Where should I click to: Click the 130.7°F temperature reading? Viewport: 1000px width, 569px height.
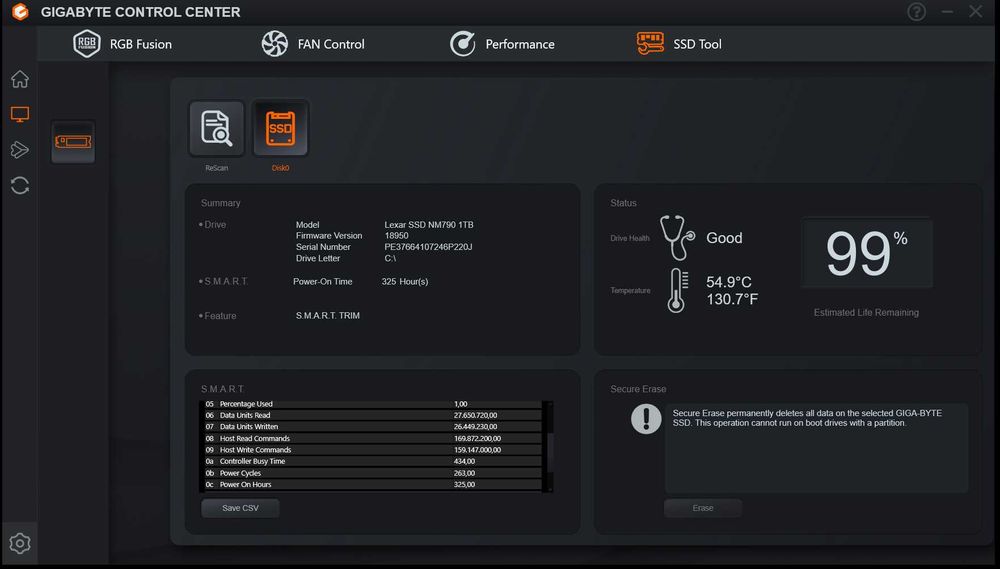click(732, 299)
